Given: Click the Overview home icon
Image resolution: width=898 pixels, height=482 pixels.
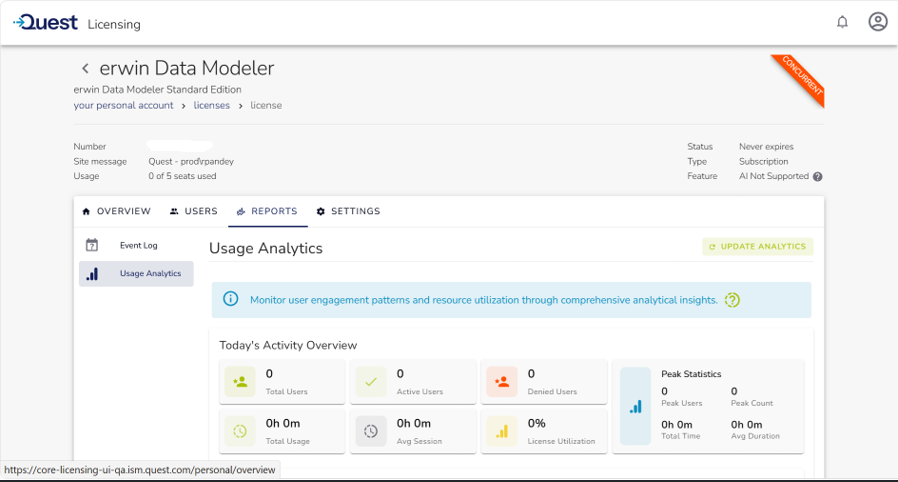Looking at the screenshot, I should [86, 211].
